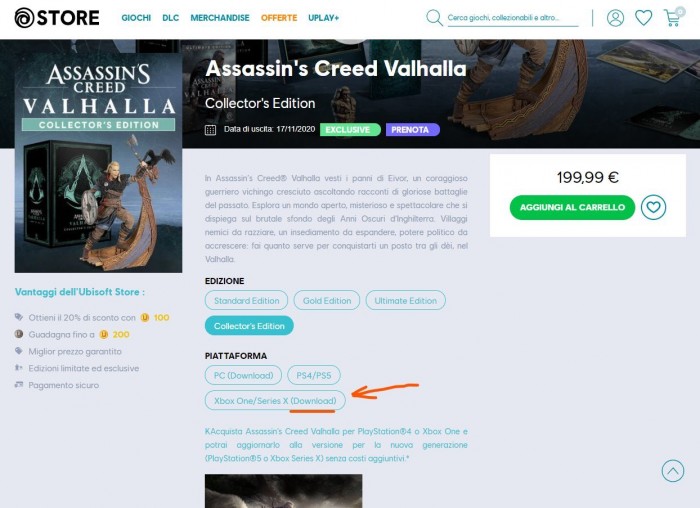Click the PRENOTA badge

pos(413,129)
